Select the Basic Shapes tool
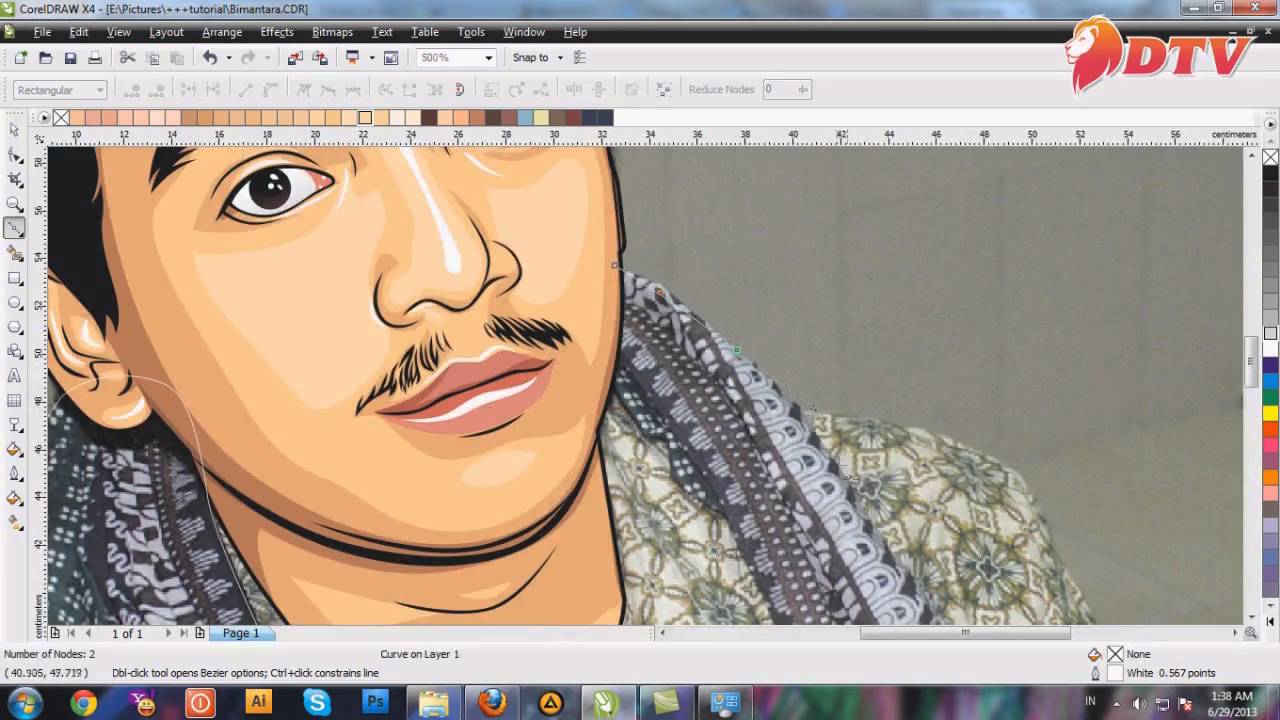This screenshot has width=1280, height=720. tap(14, 351)
